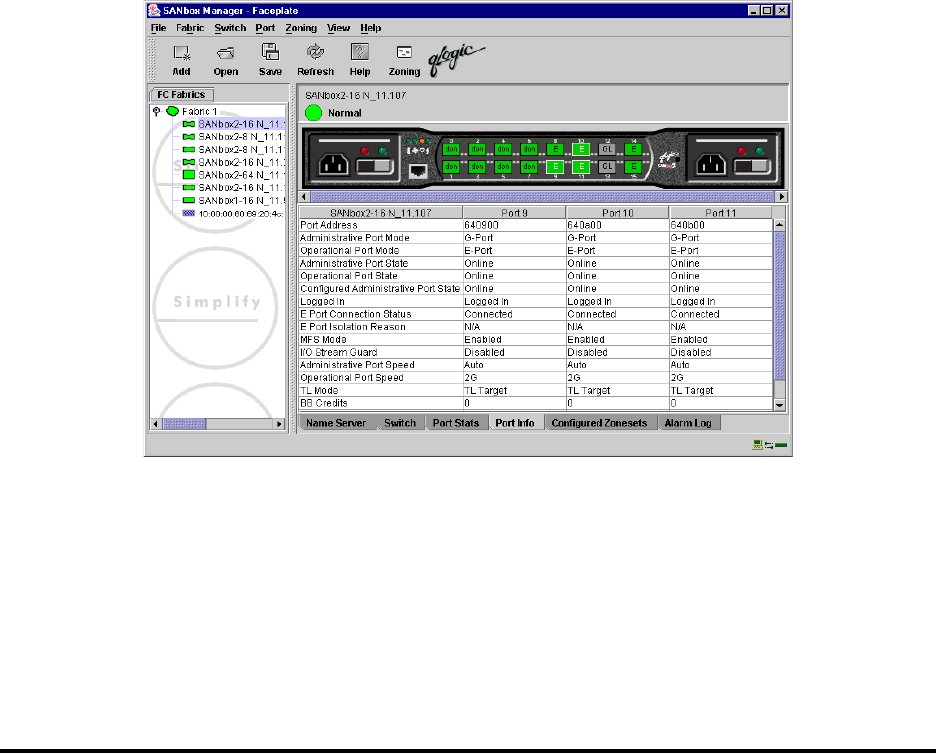Click the Port 10 column header
Screen dimensions: 936x753
coord(615,213)
